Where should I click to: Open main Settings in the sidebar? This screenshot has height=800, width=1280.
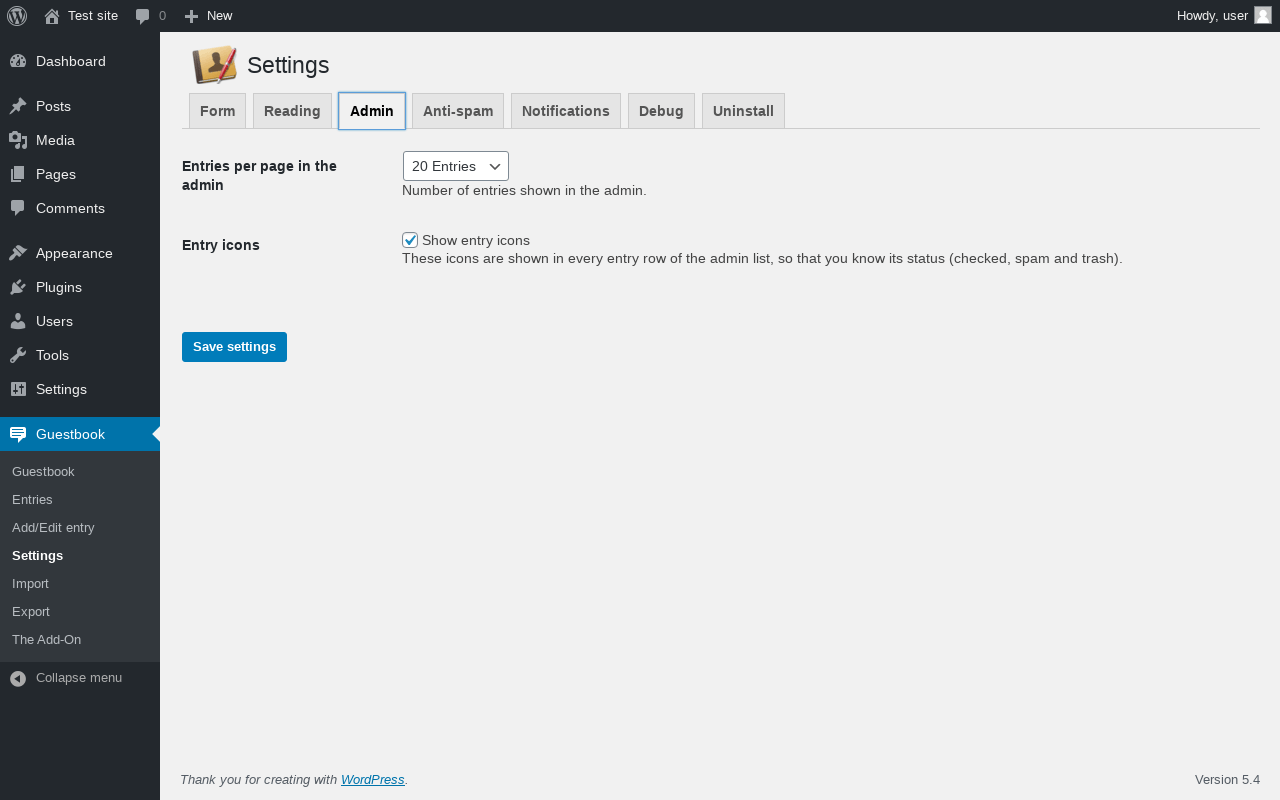80,389
